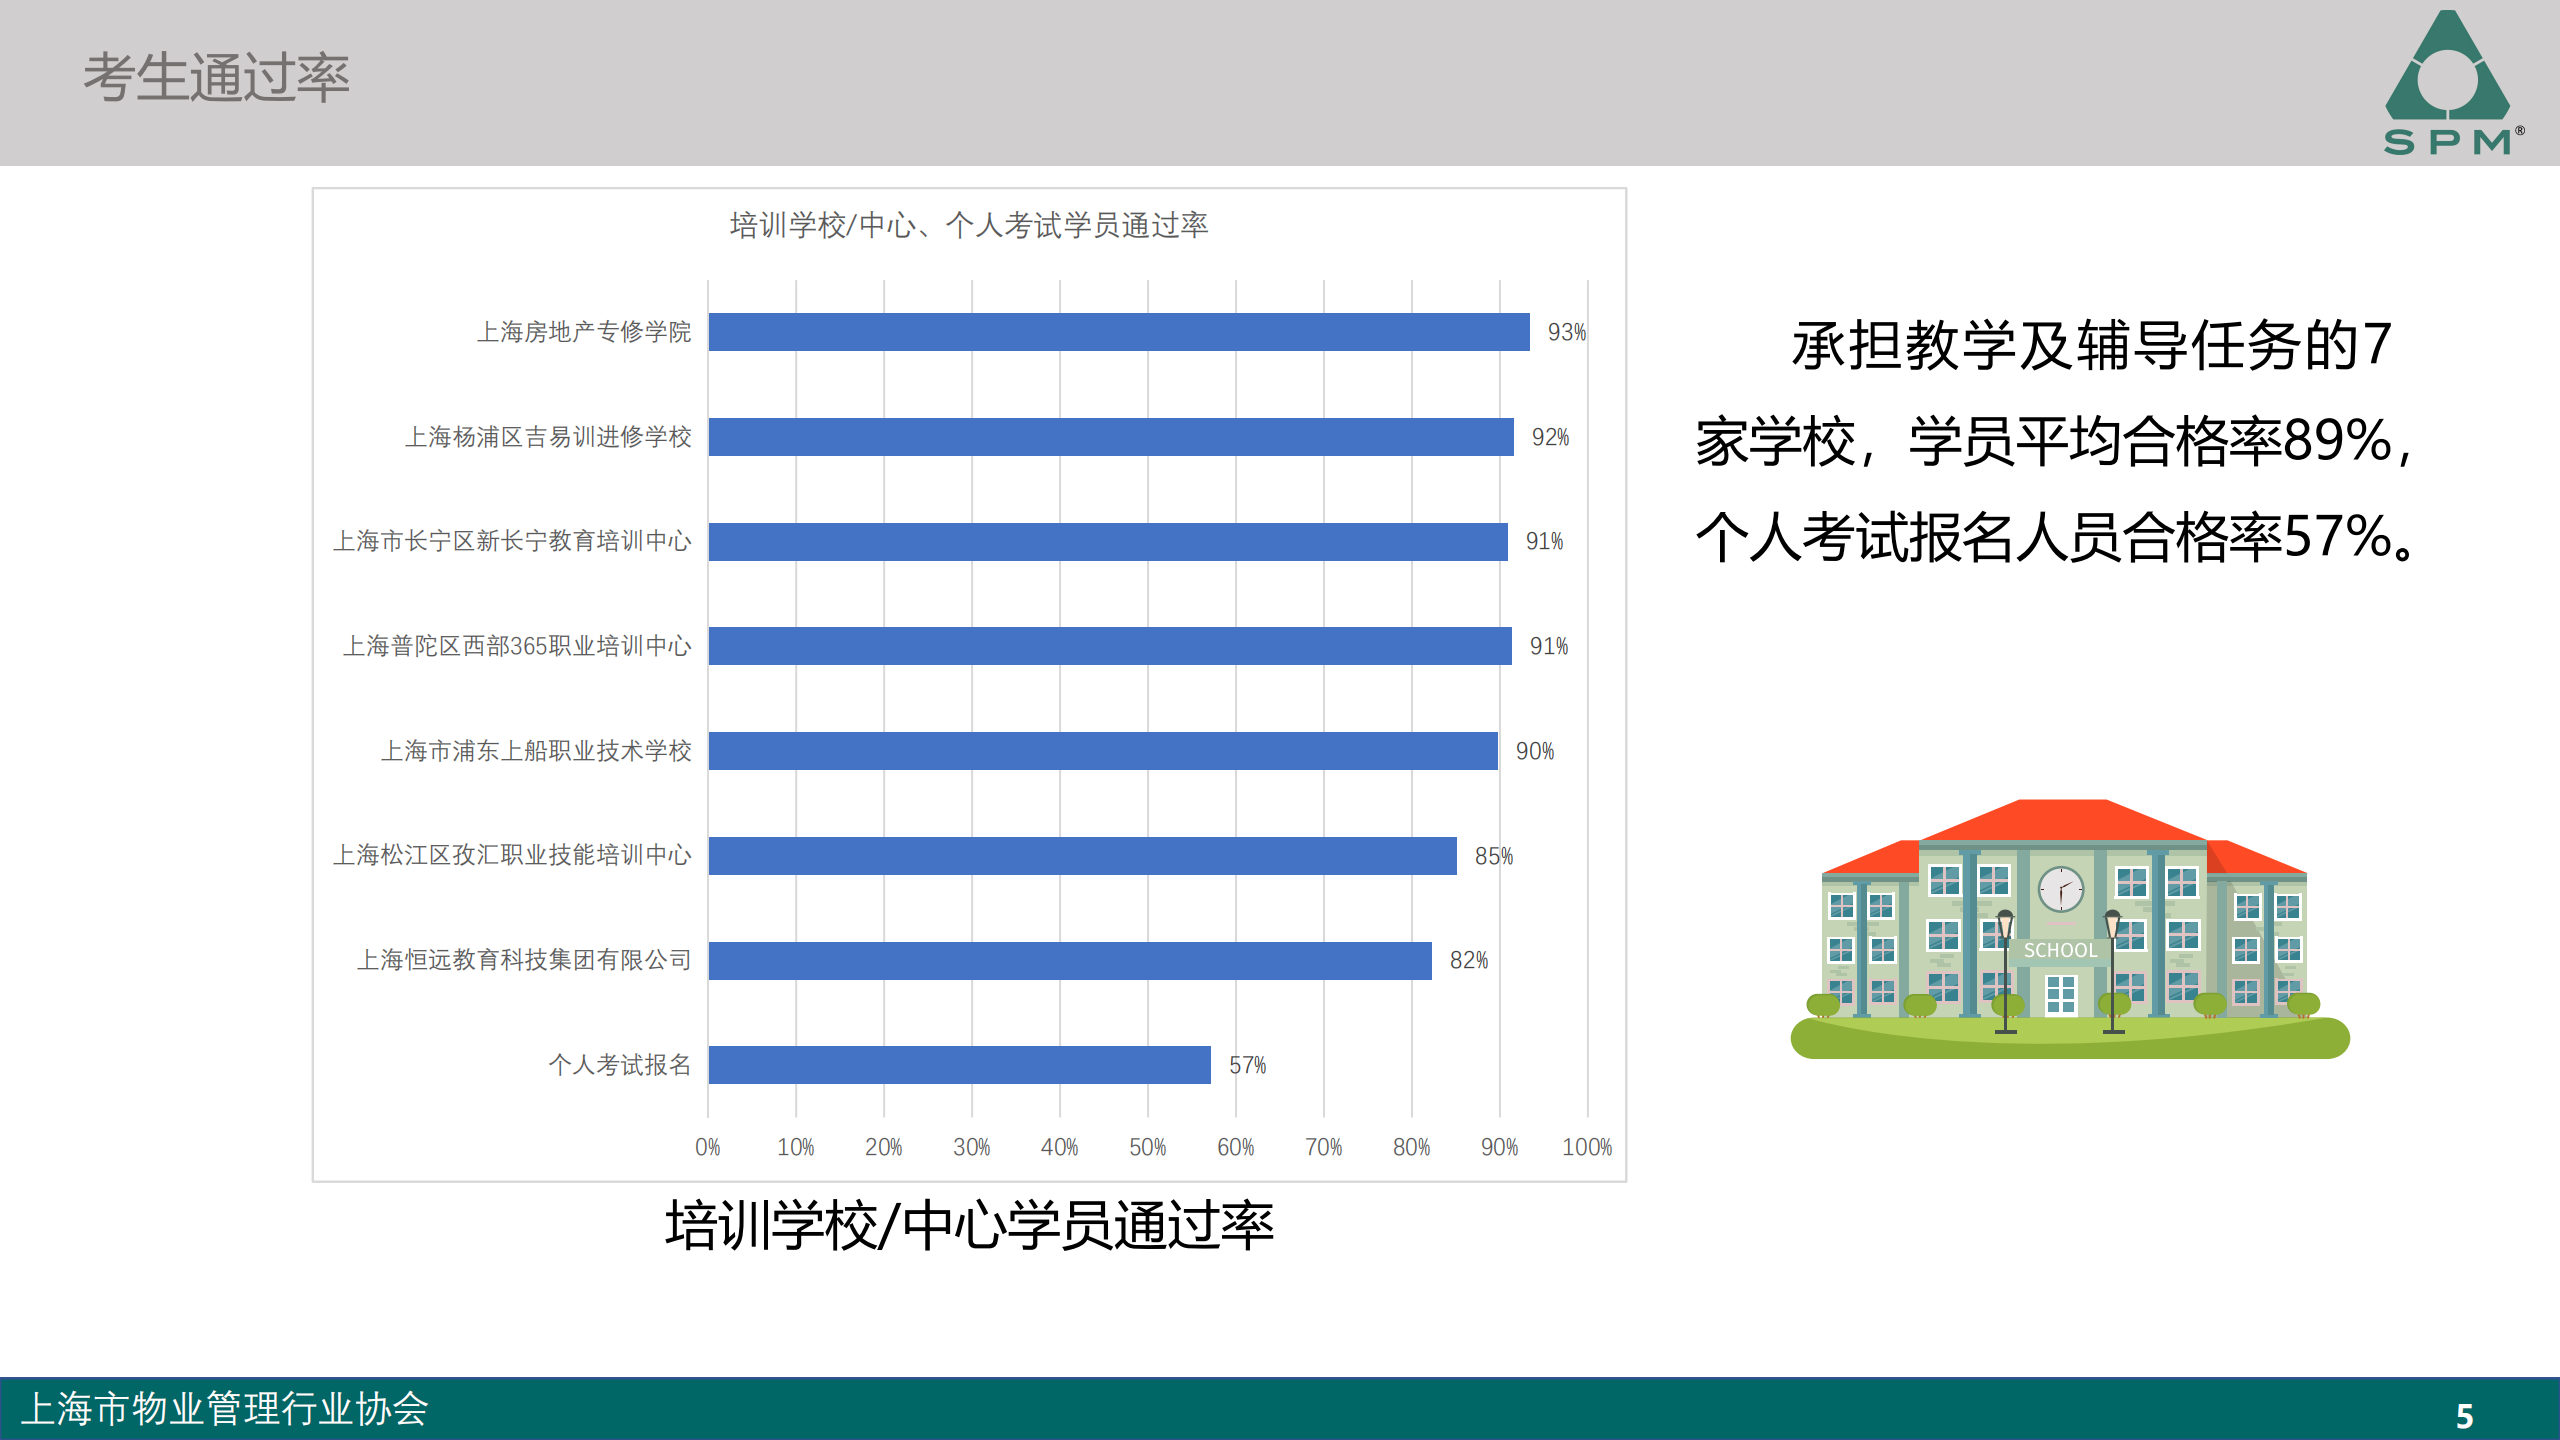This screenshot has height=1440, width=2560.
Task: Click the chart title 培训学校/中心、个人考试学员通过率
Action: pyautogui.click(x=968, y=225)
